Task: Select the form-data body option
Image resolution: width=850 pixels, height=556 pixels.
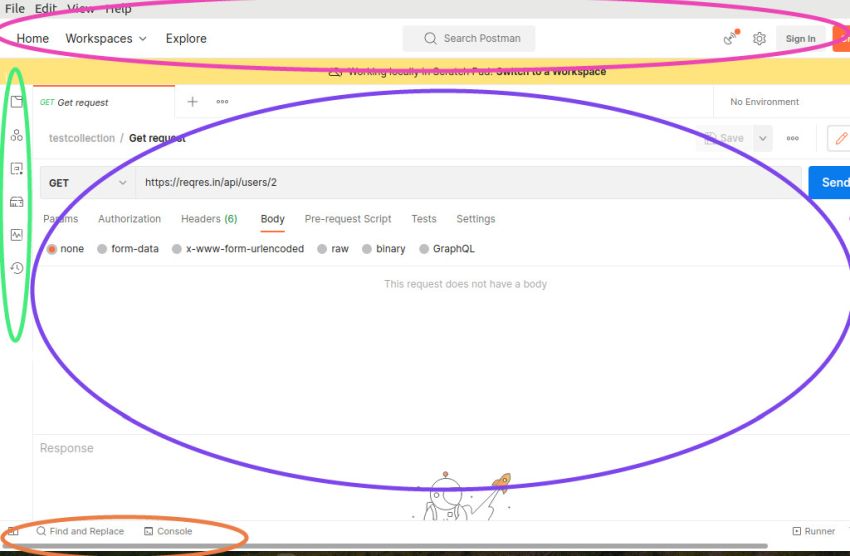Action: tap(102, 249)
